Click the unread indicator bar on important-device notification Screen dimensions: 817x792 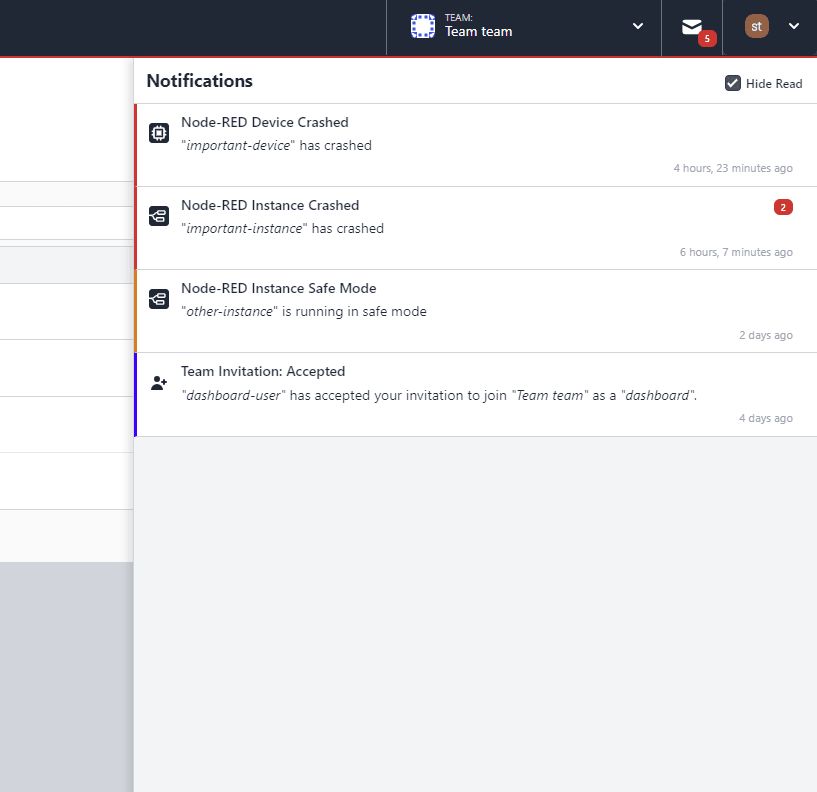click(137, 145)
